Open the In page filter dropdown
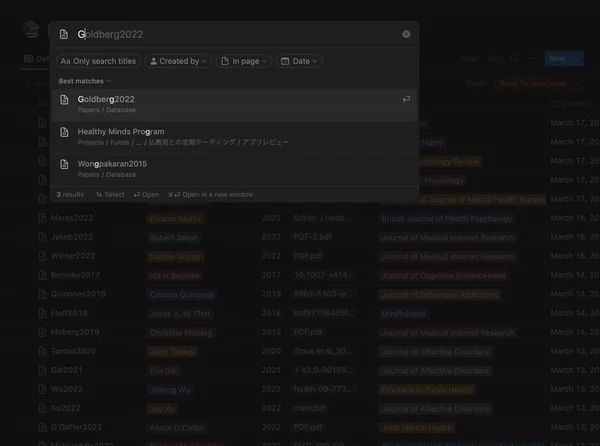The height and width of the screenshot is (446, 600). [244, 61]
